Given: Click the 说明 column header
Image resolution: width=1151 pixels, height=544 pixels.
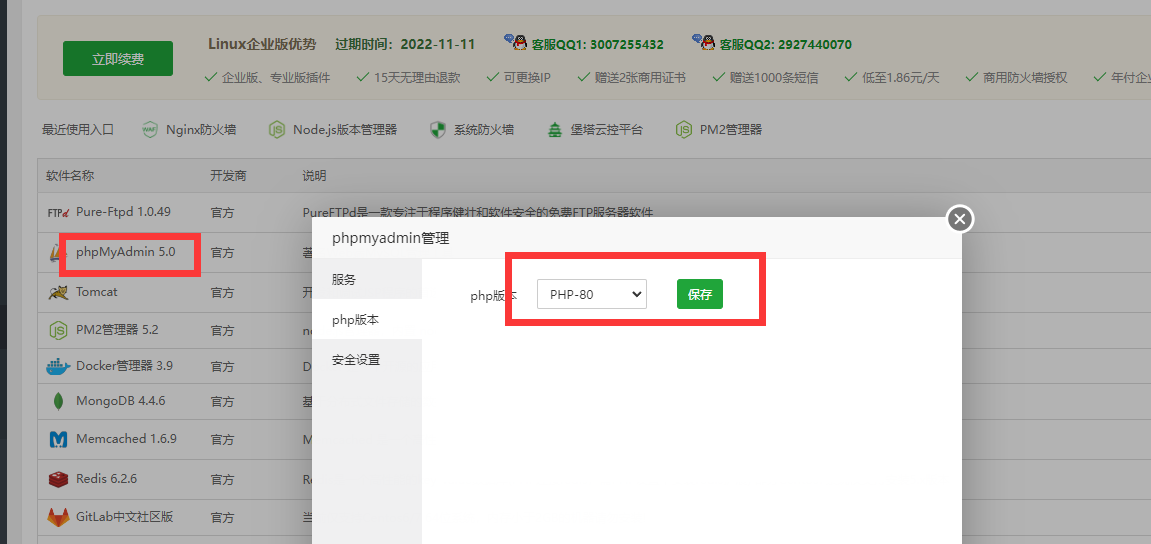Looking at the screenshot, I should [315, 176].
